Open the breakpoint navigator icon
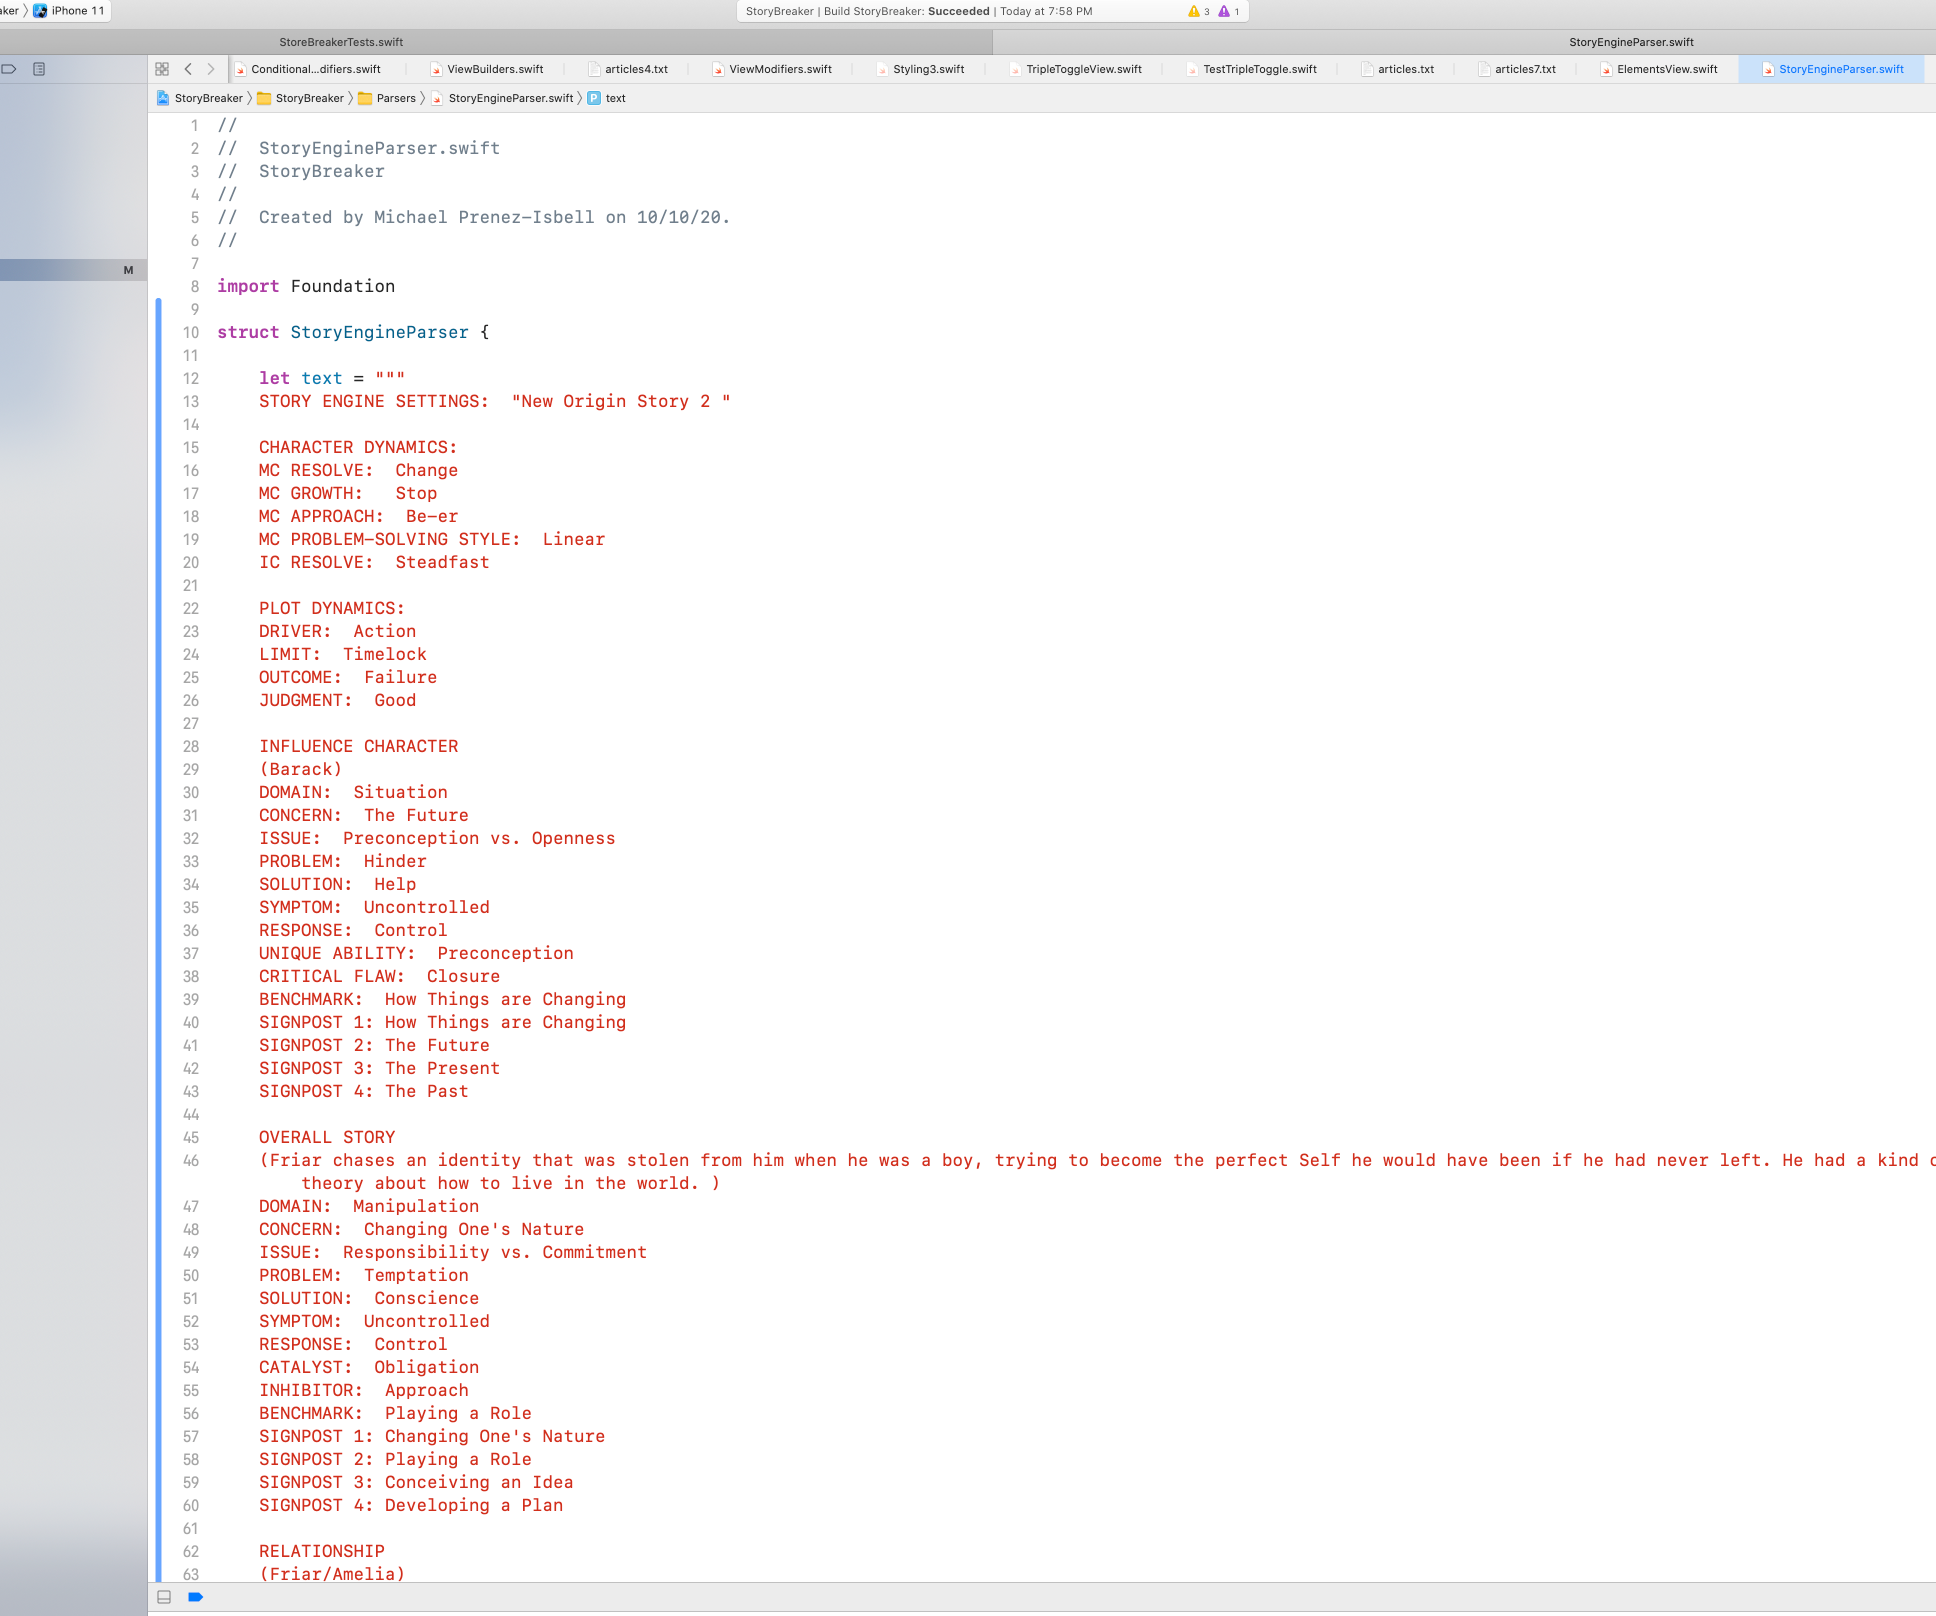Screen dimensions: 1936x1616 click(9, 69)
